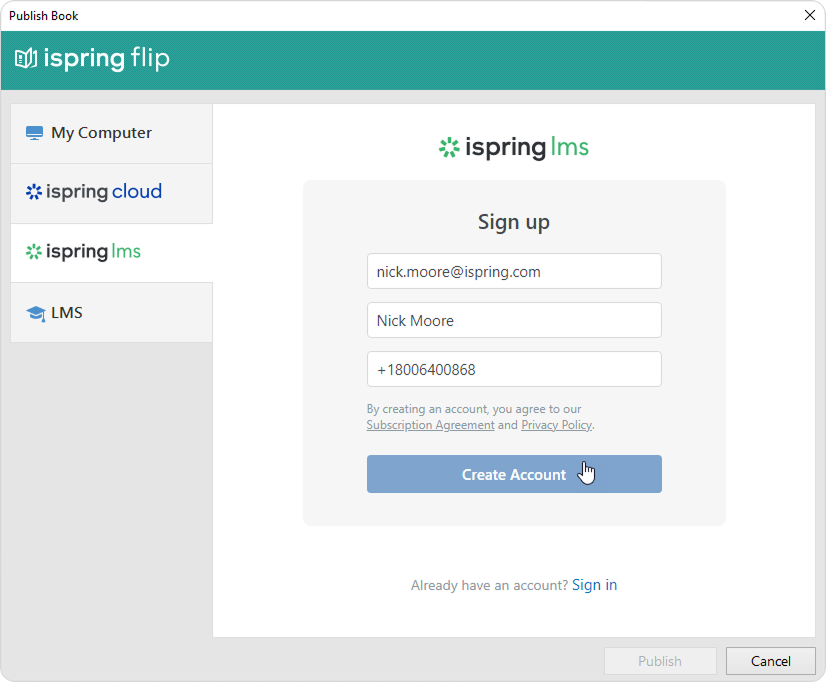Click the blue iSpring Cloud asterisk icon
This screenshot has height=682, width=826.
click(x=34, y=192)
